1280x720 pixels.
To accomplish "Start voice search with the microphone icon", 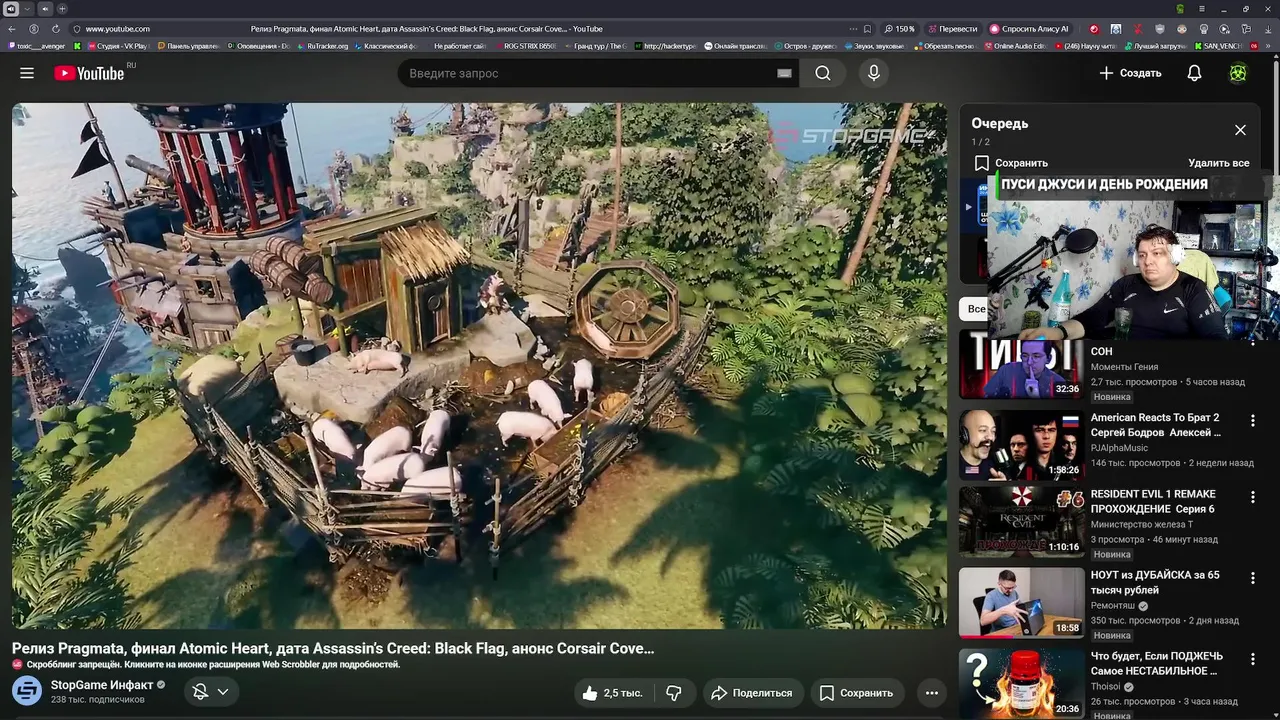I will [x=874, y=73].
